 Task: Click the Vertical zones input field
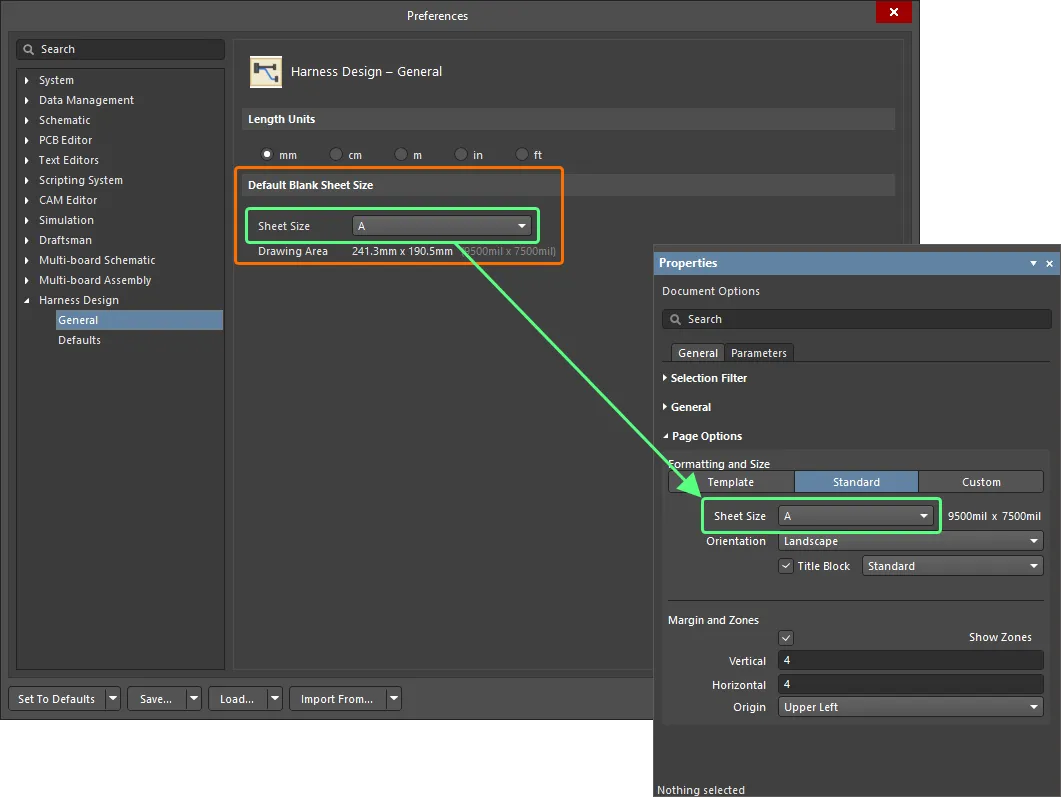[x=910, y=660]
